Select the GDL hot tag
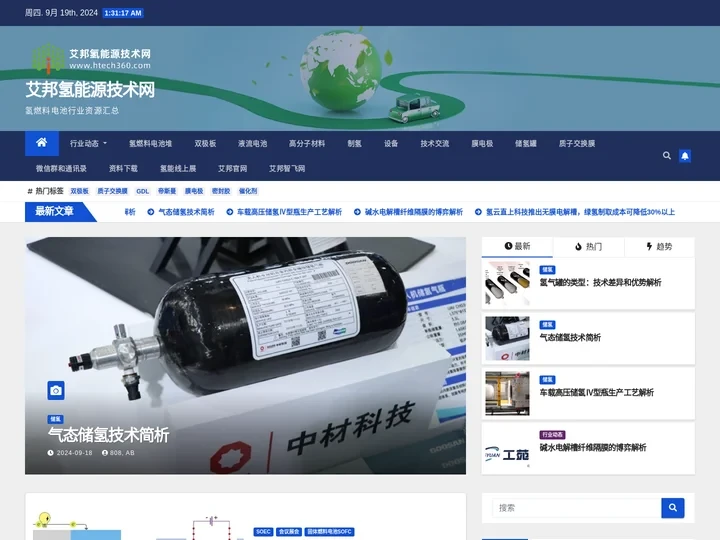 pos(143,191)
